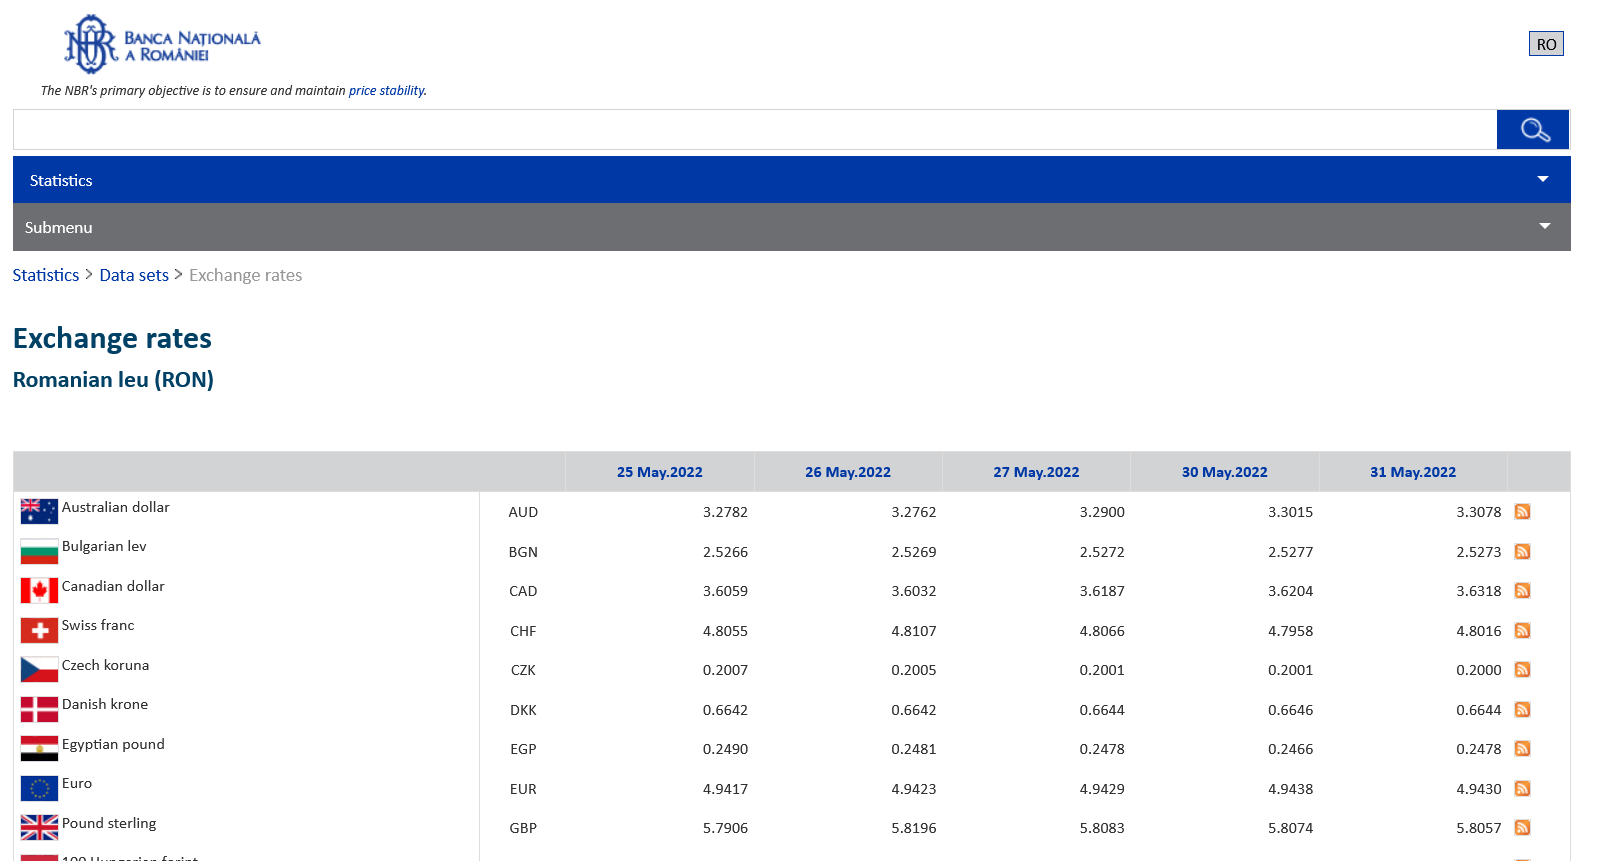Open the RSS feed for Euro

click(x=1522, y=789)
